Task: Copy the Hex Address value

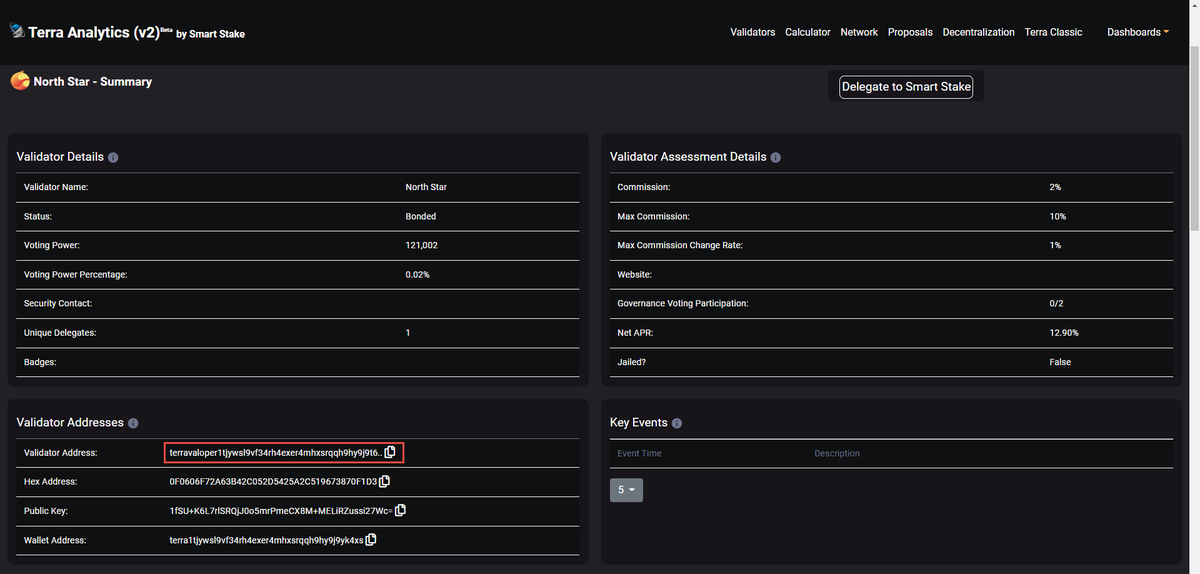Action: pos(385,482)
